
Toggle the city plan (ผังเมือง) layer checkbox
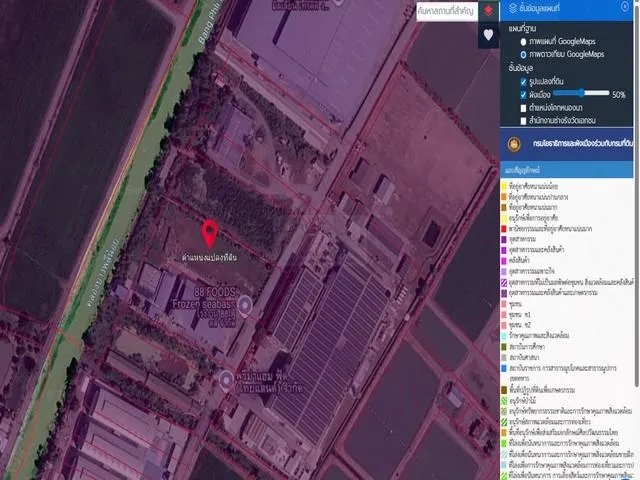[523, 94]
